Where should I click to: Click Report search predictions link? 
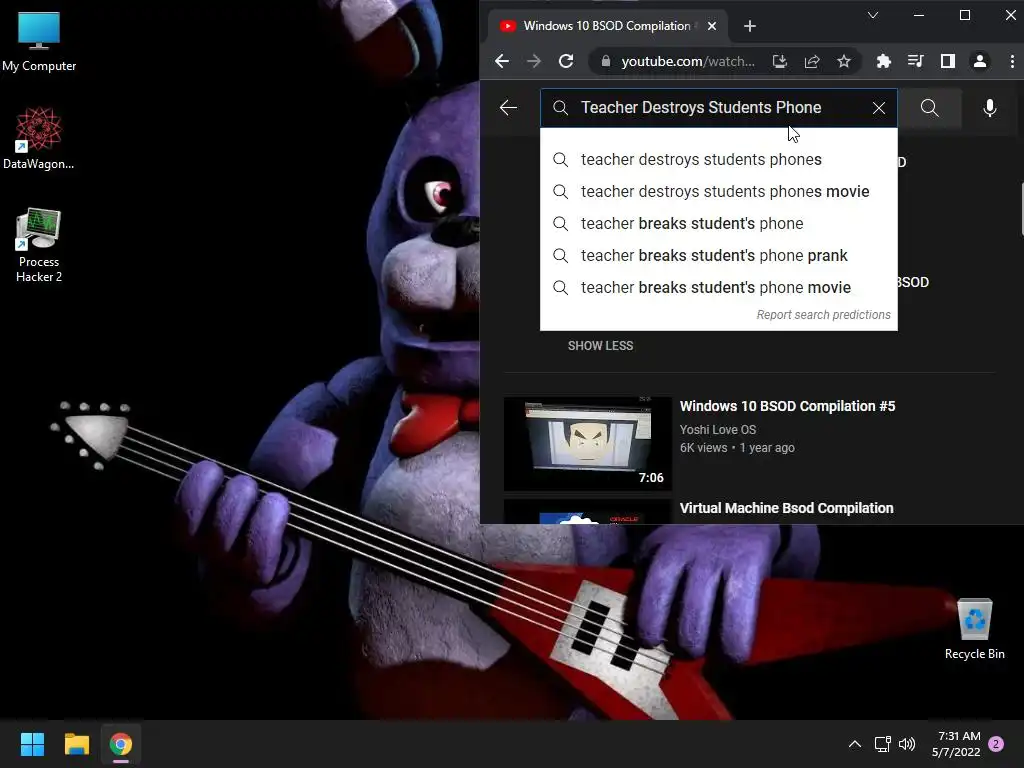pos(824,315)
